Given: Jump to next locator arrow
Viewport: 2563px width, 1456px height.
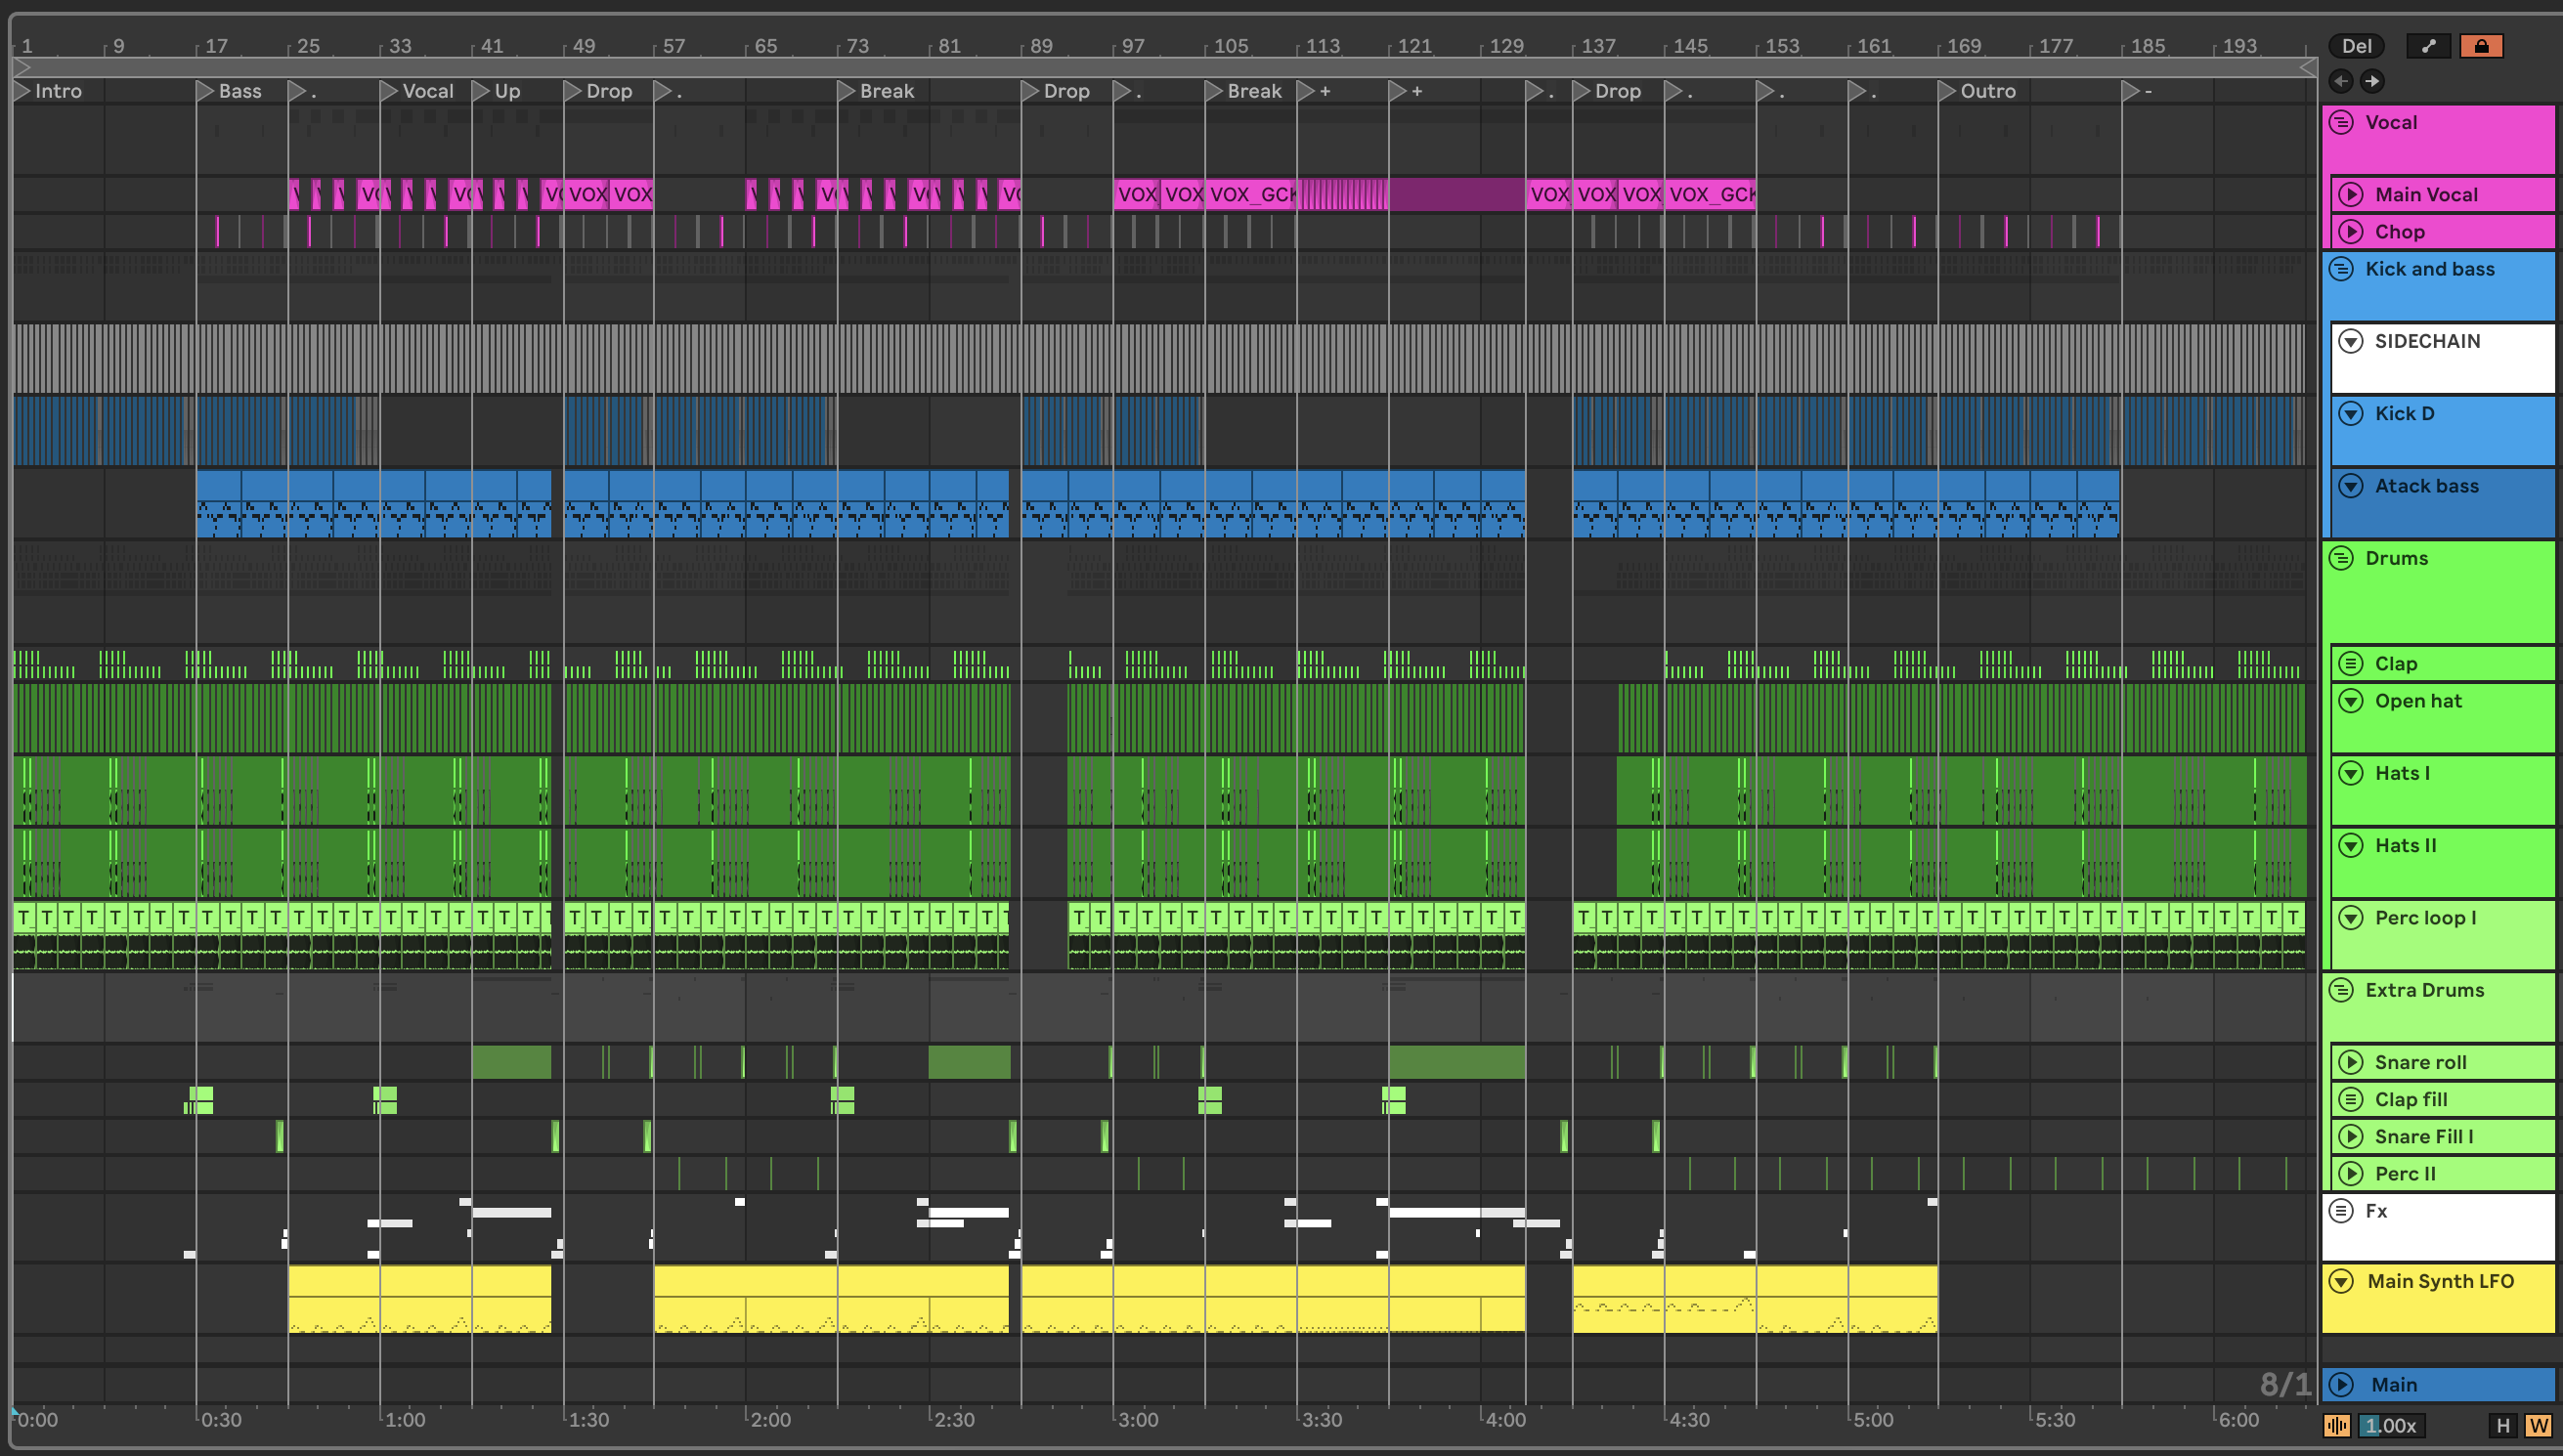Looking at the screenshot, I should click(2372, 81).
